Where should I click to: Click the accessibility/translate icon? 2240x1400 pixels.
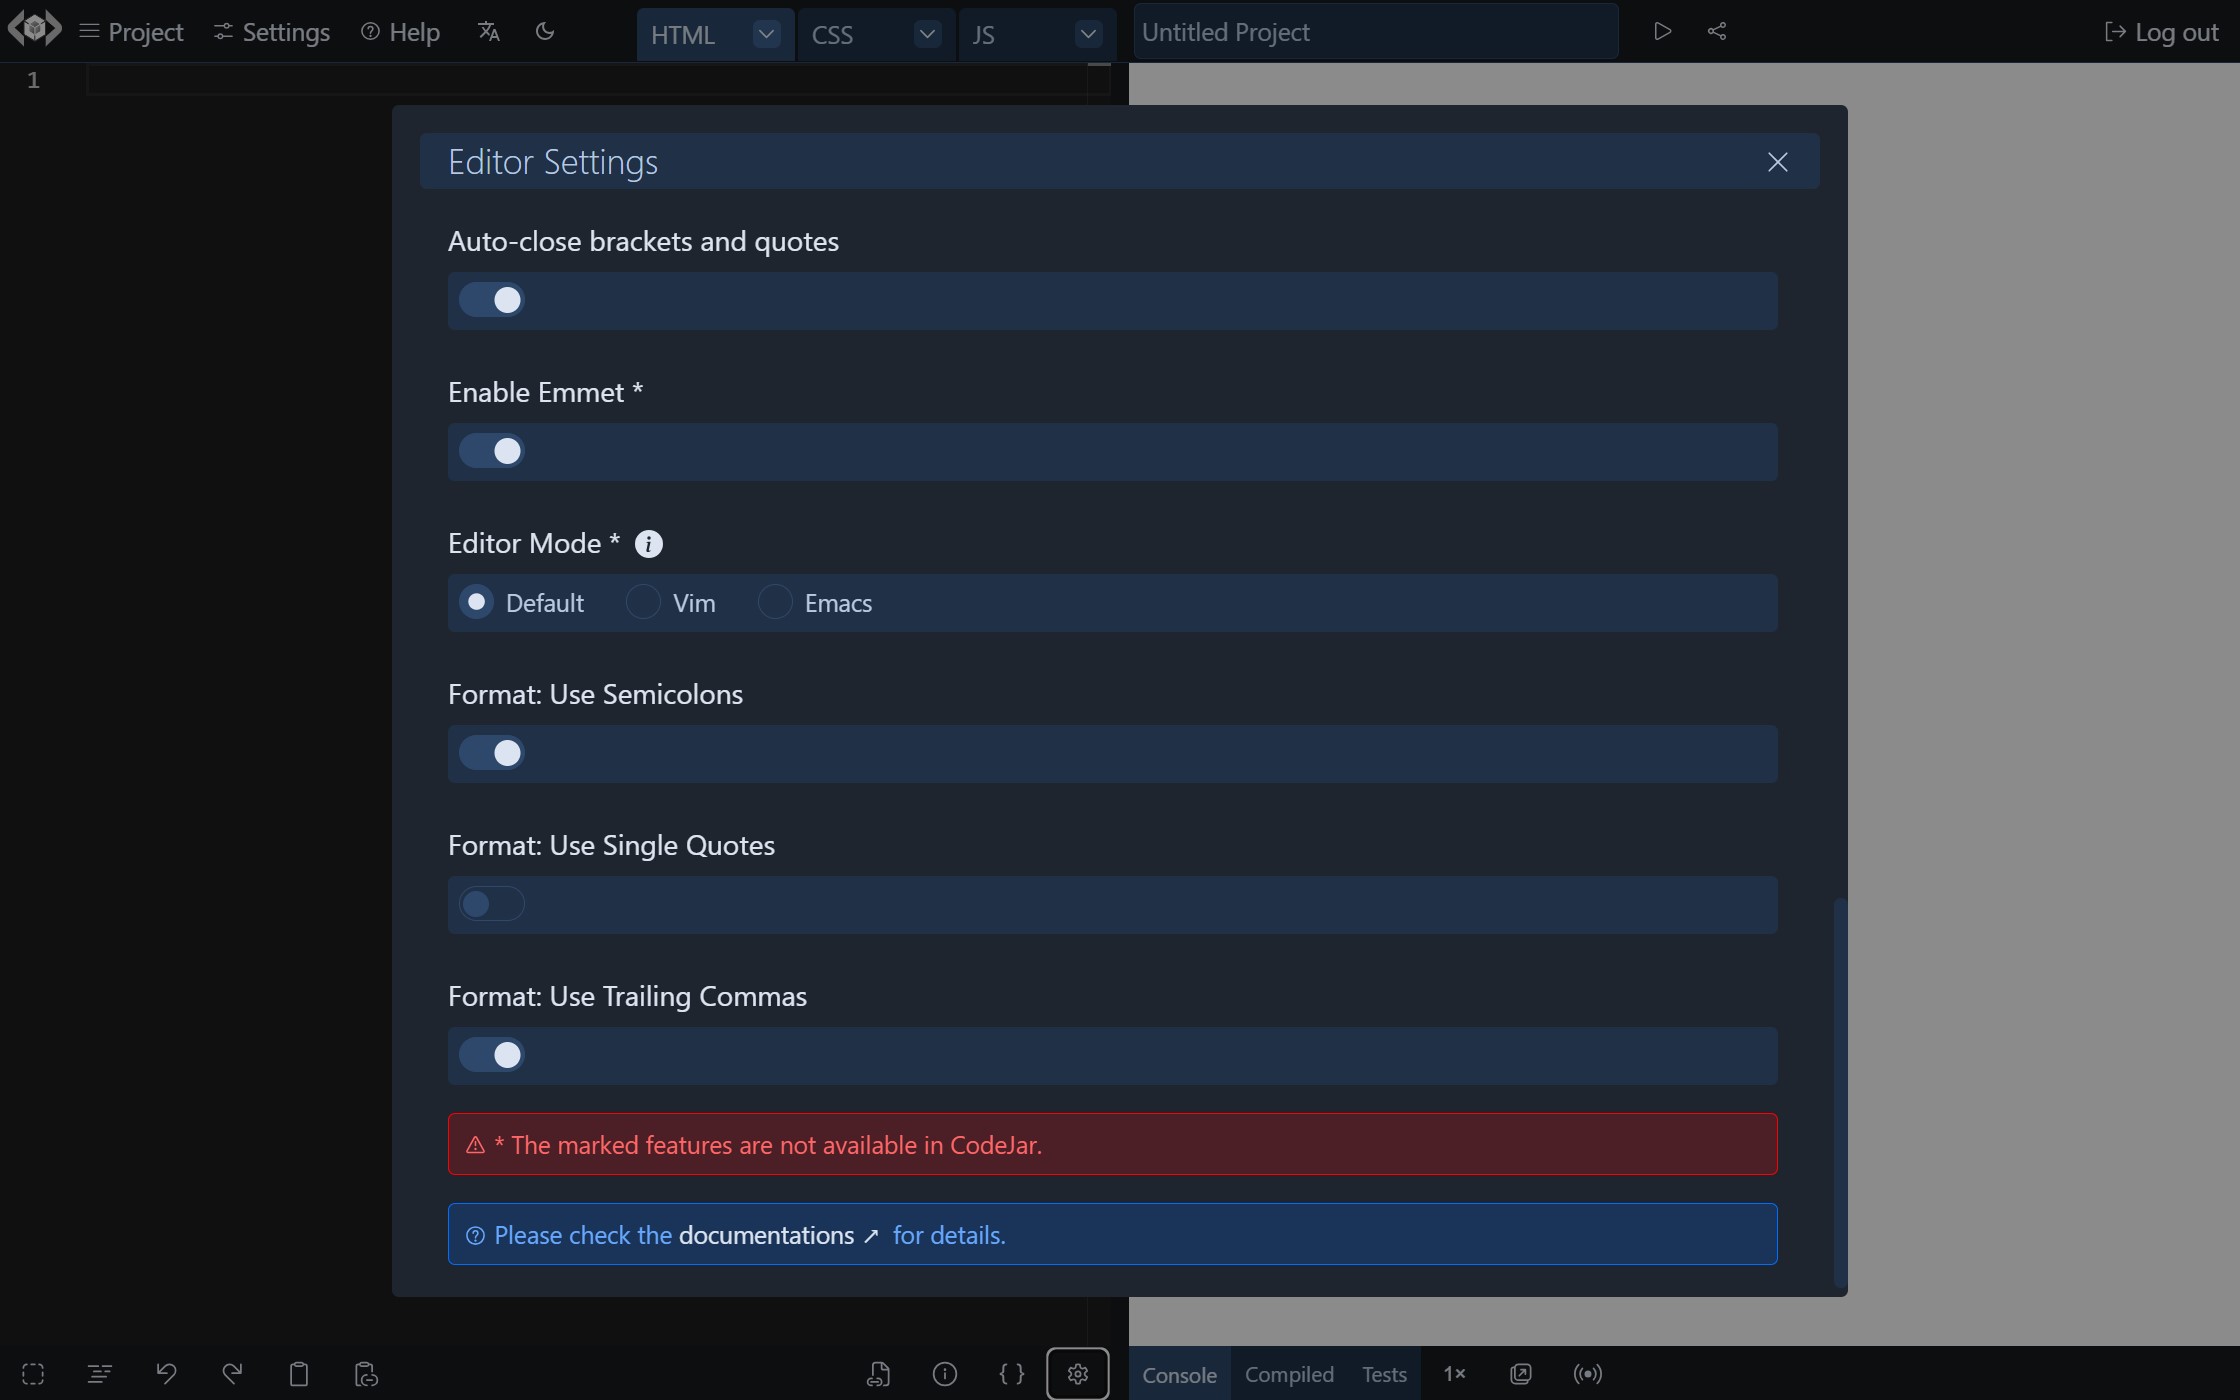pos(487,31)
